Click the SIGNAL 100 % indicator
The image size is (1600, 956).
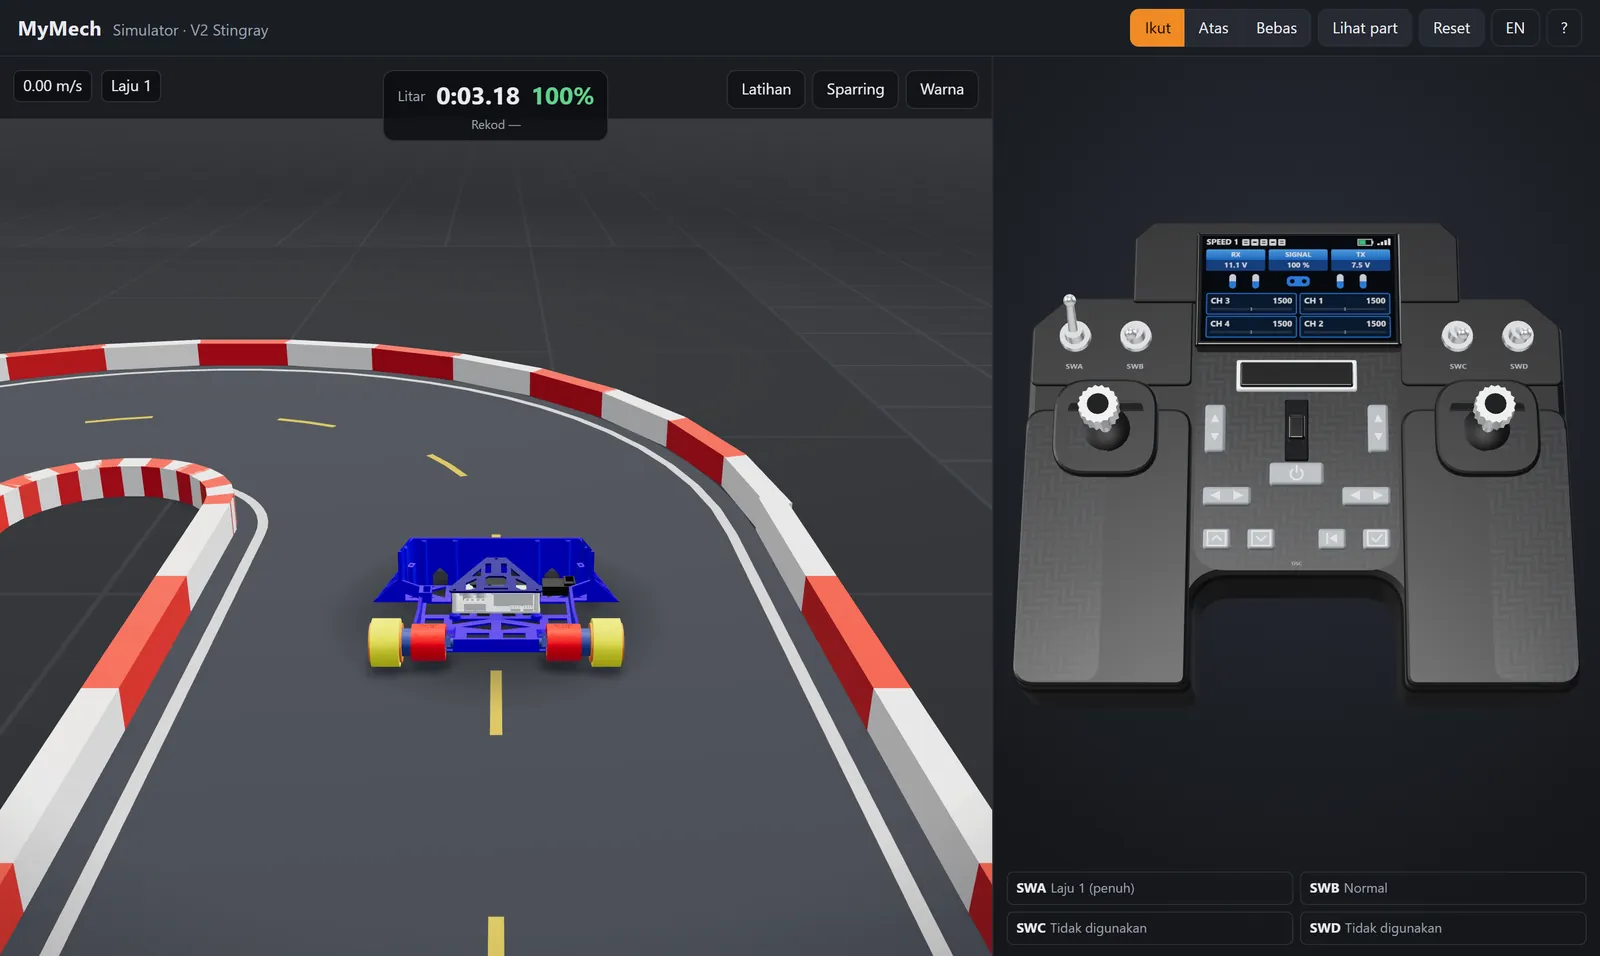1298,260
